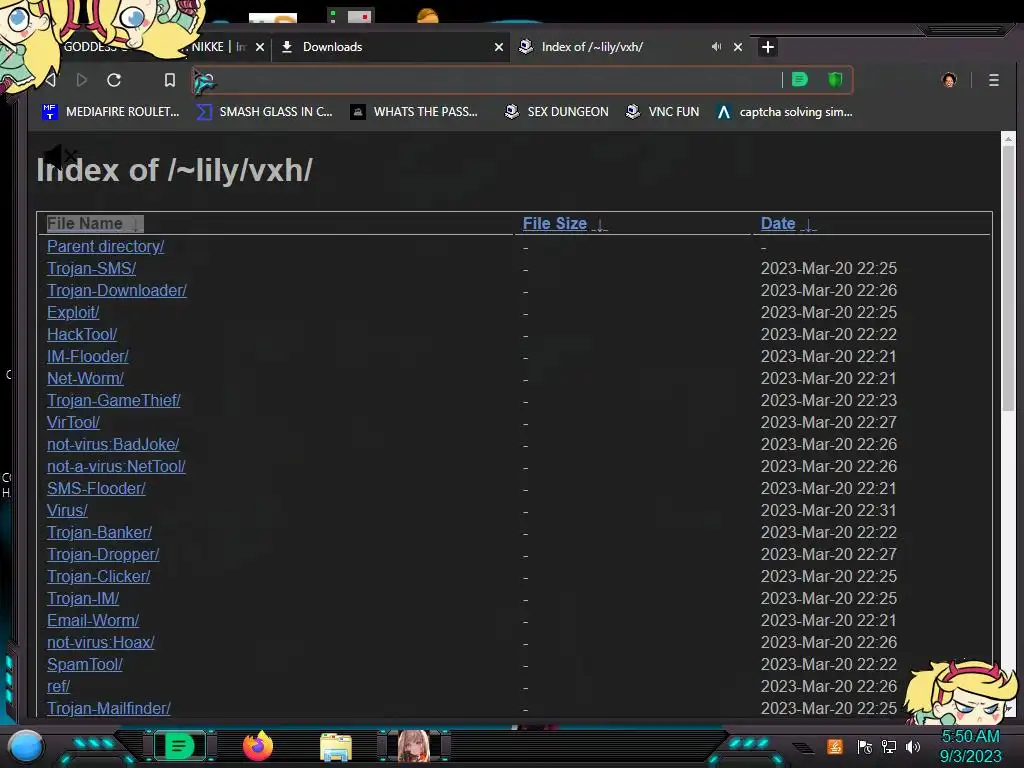
Task: Open the green chat app in taskbar
Action: coord(179,746)
